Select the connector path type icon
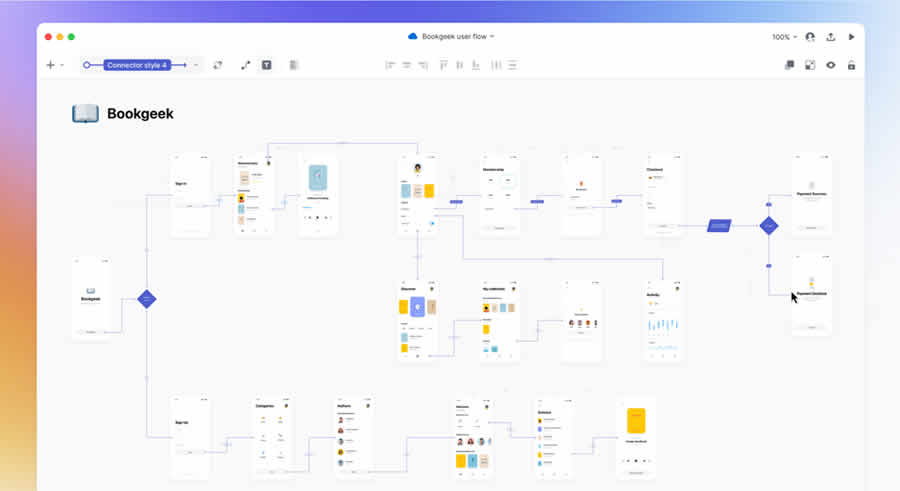This screenshot has height=491, width=900. click(x=246, y=65)
